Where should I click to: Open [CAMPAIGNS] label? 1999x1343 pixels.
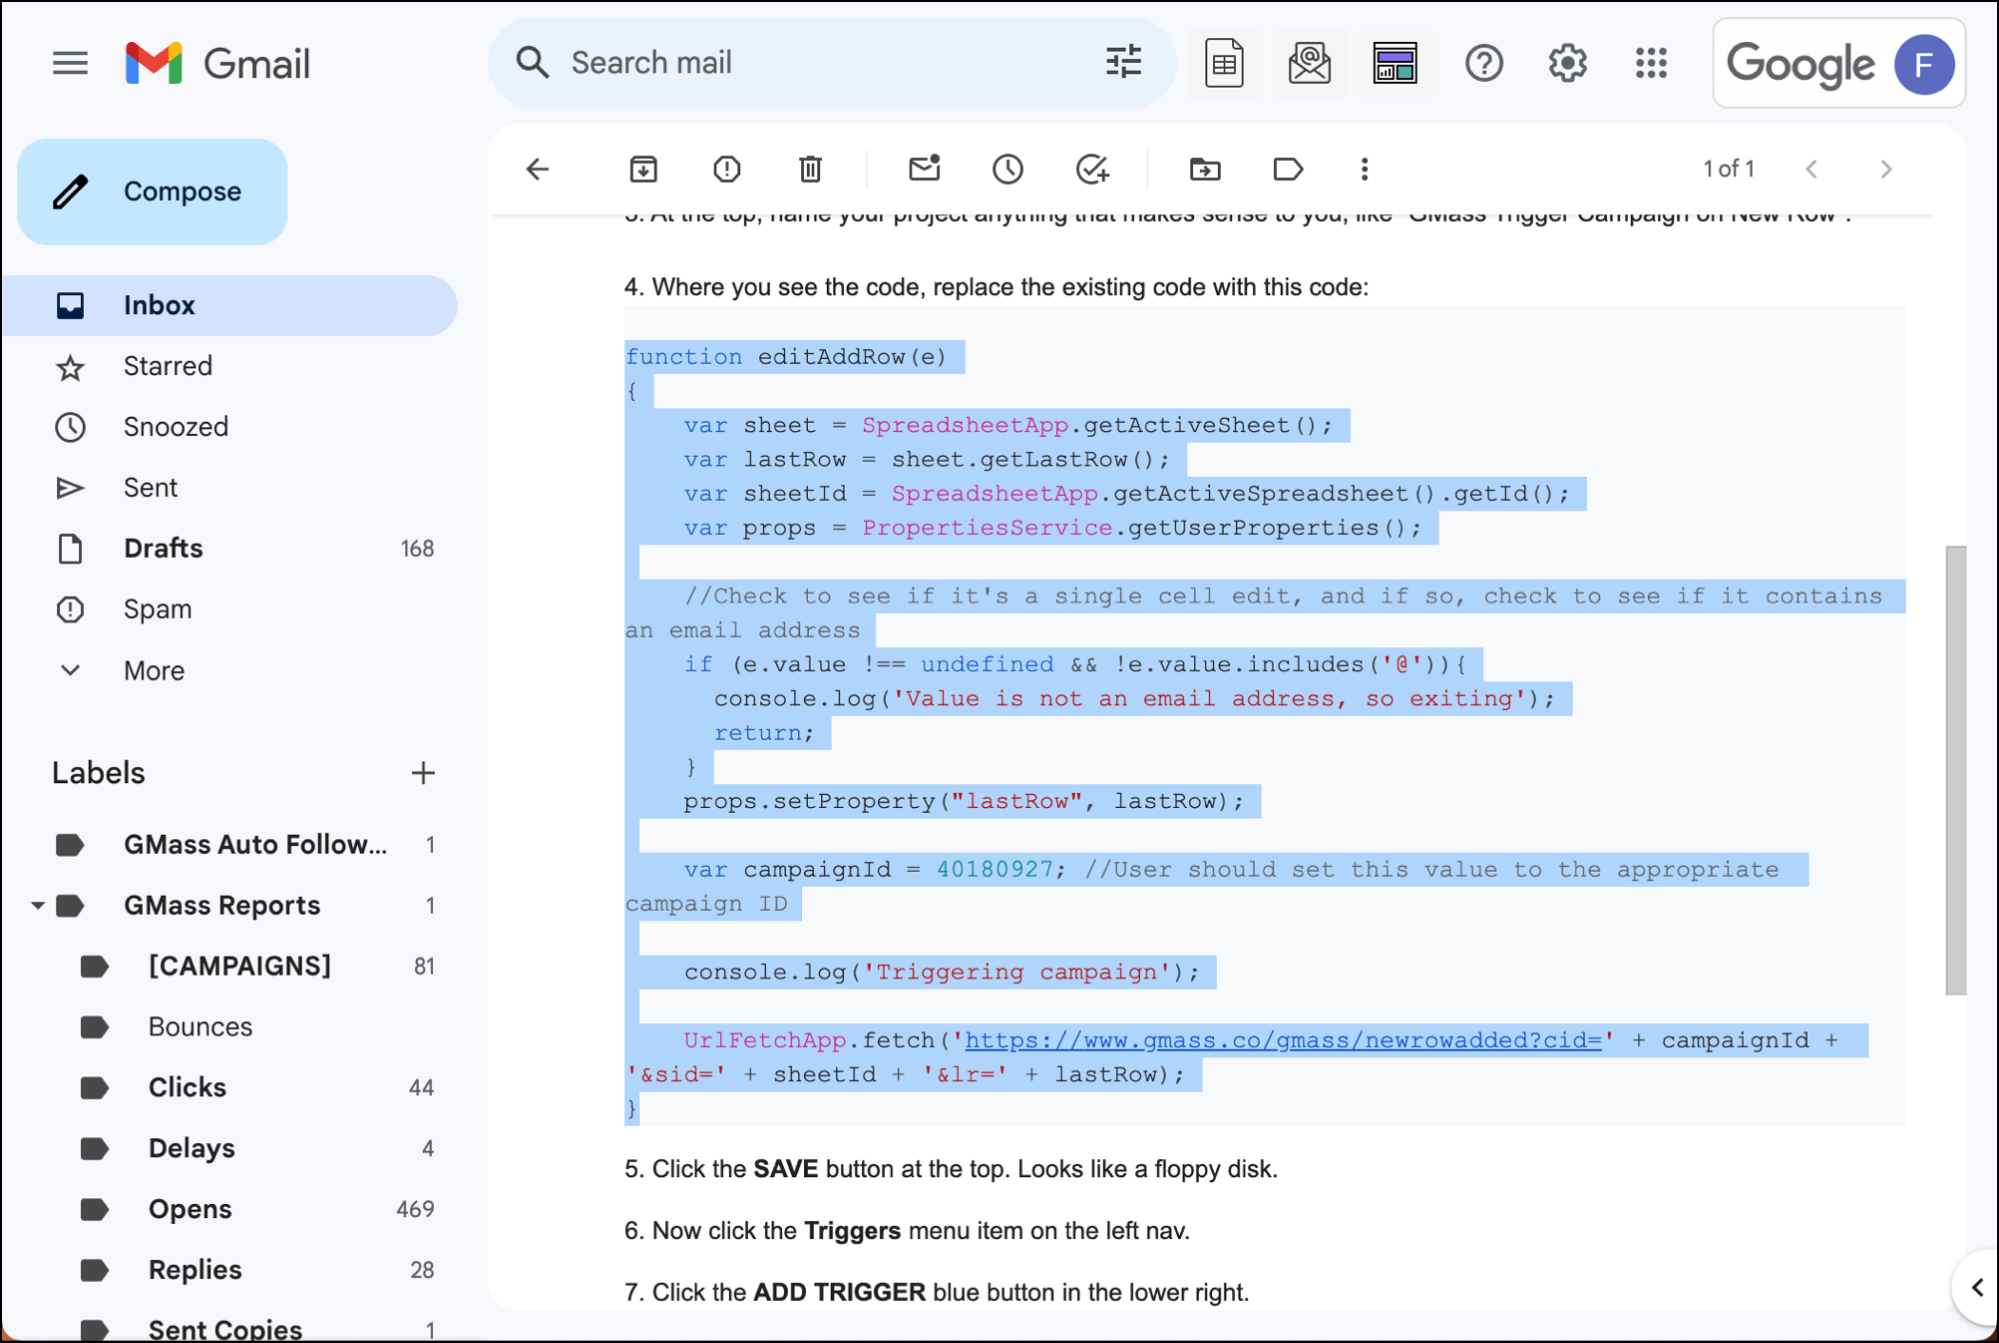point(229,966)
